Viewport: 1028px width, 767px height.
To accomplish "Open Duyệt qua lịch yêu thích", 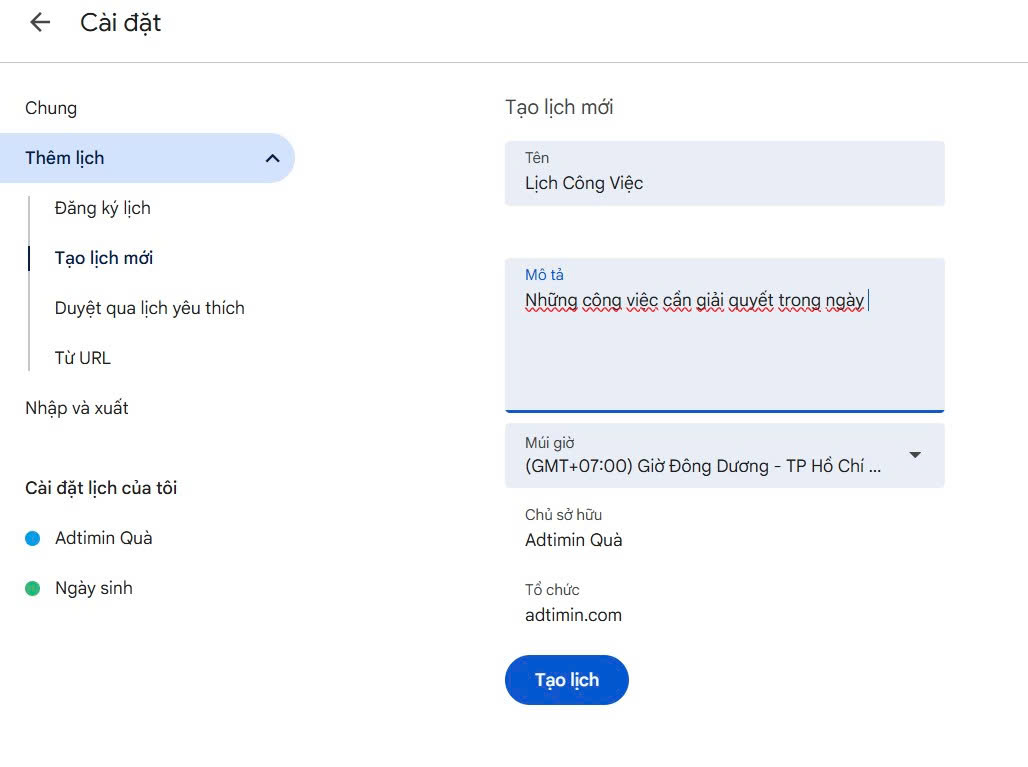I will 150,308.
